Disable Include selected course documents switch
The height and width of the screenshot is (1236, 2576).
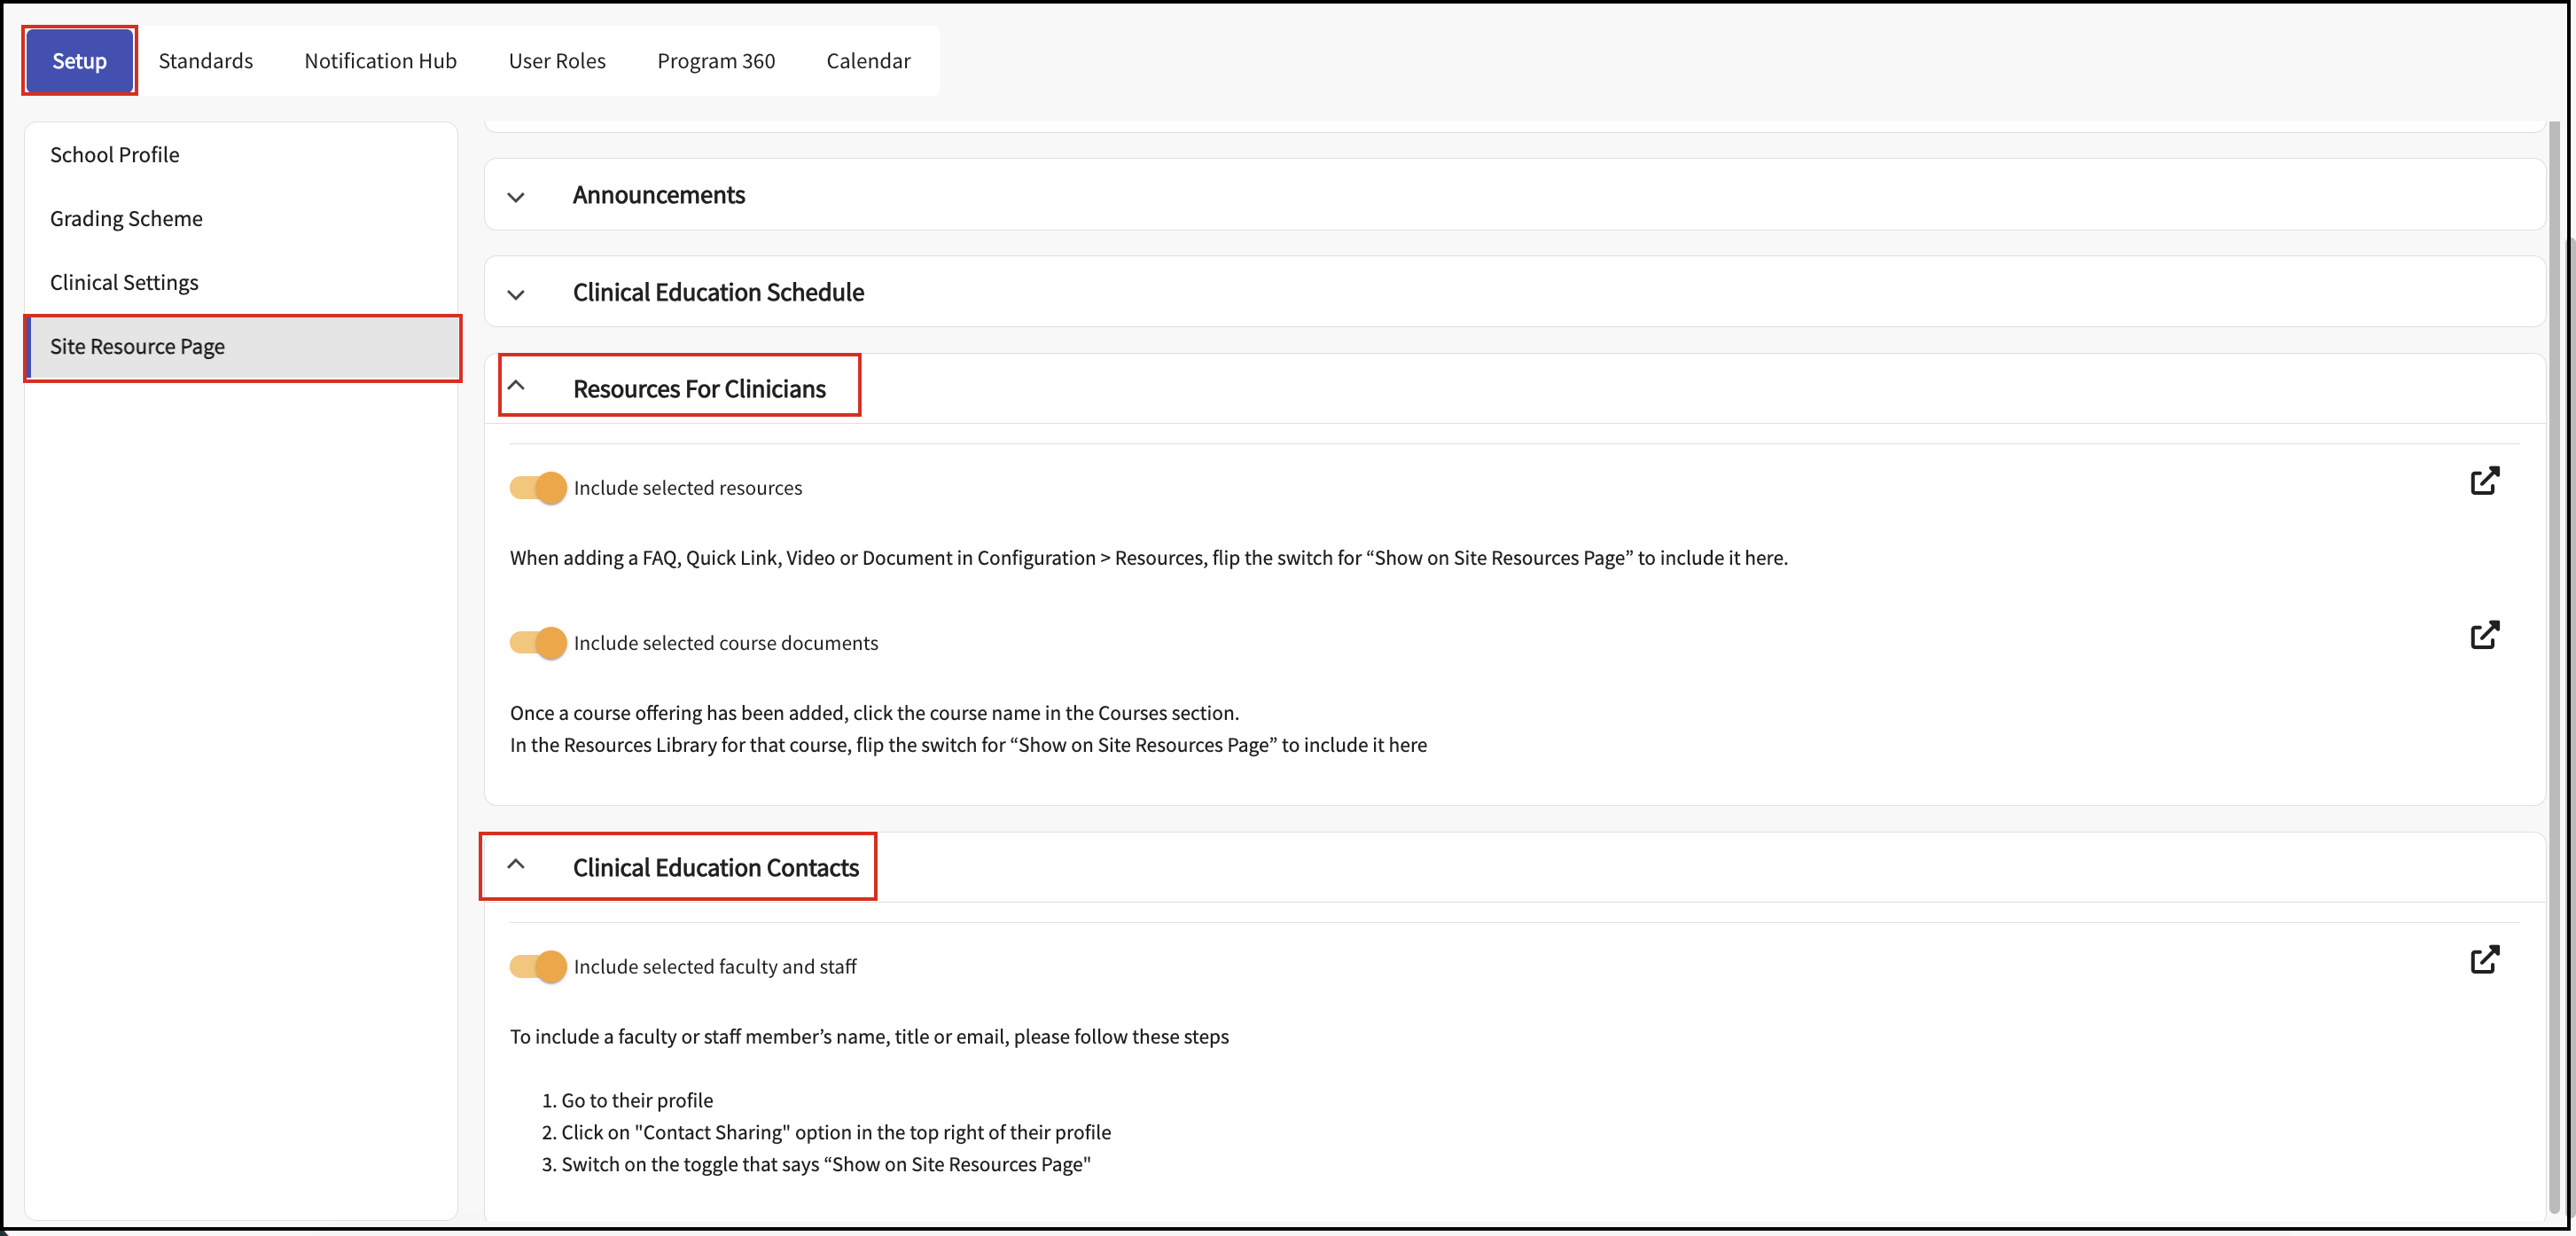538,643
